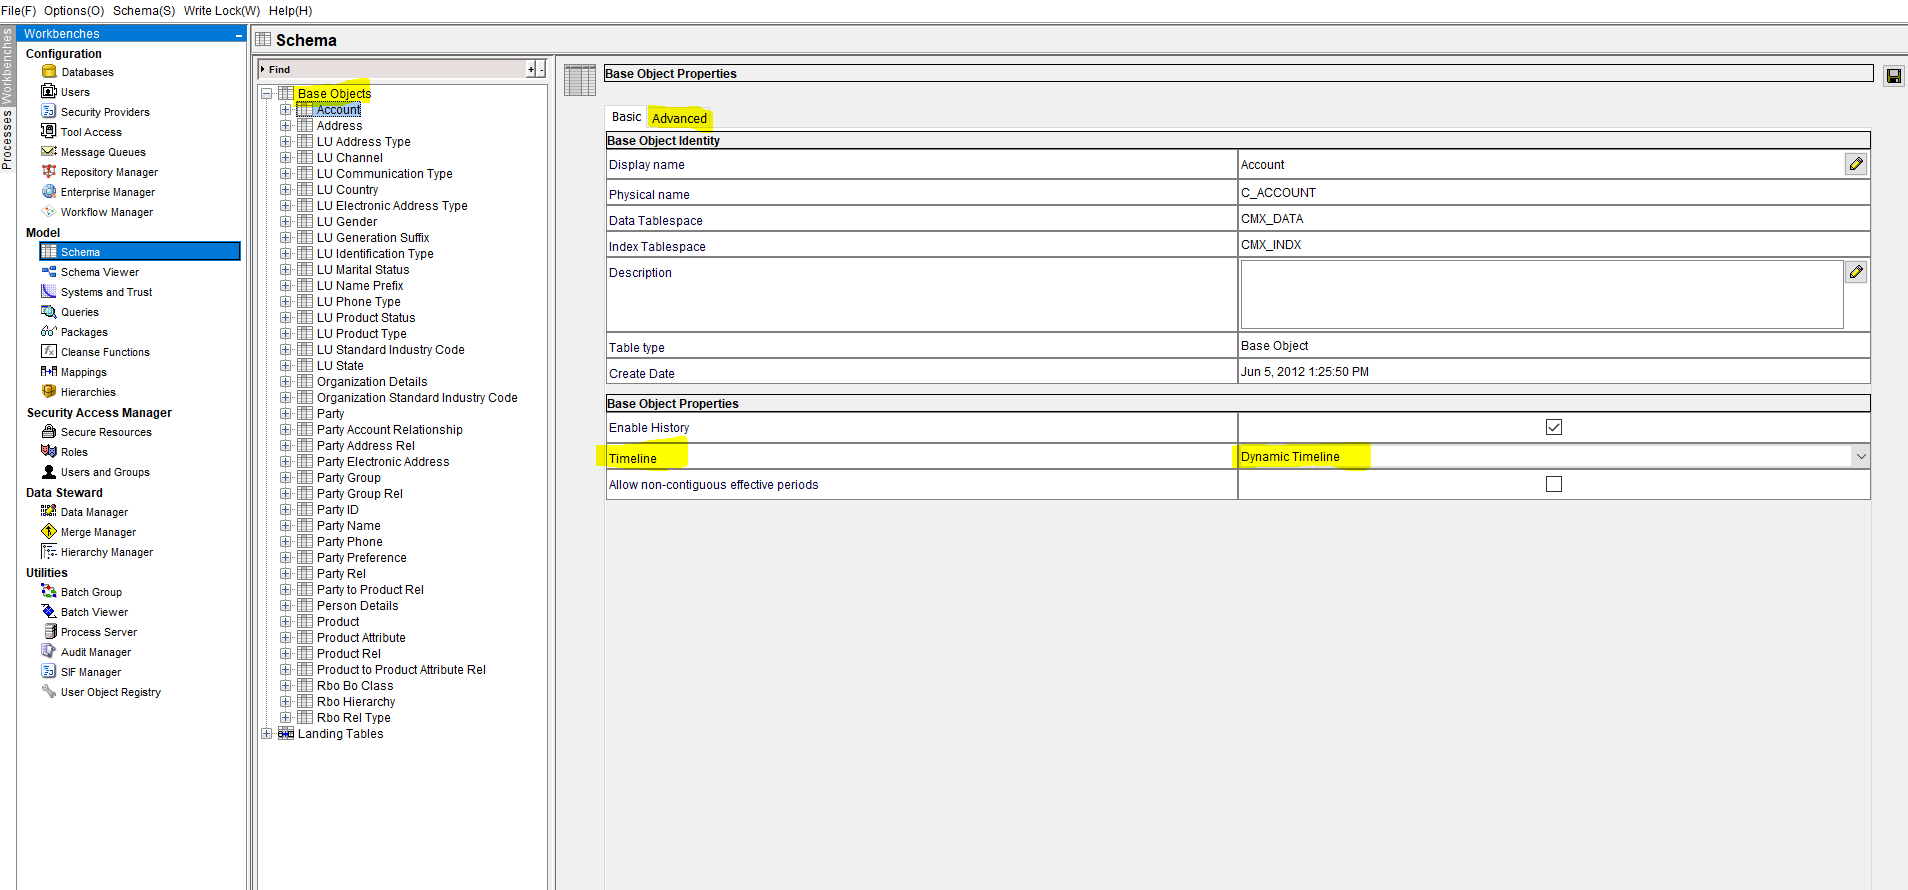This screenshot has height=890, width=1908.
Task: Open the Workflow Manager icon
Action: point(49,212)
